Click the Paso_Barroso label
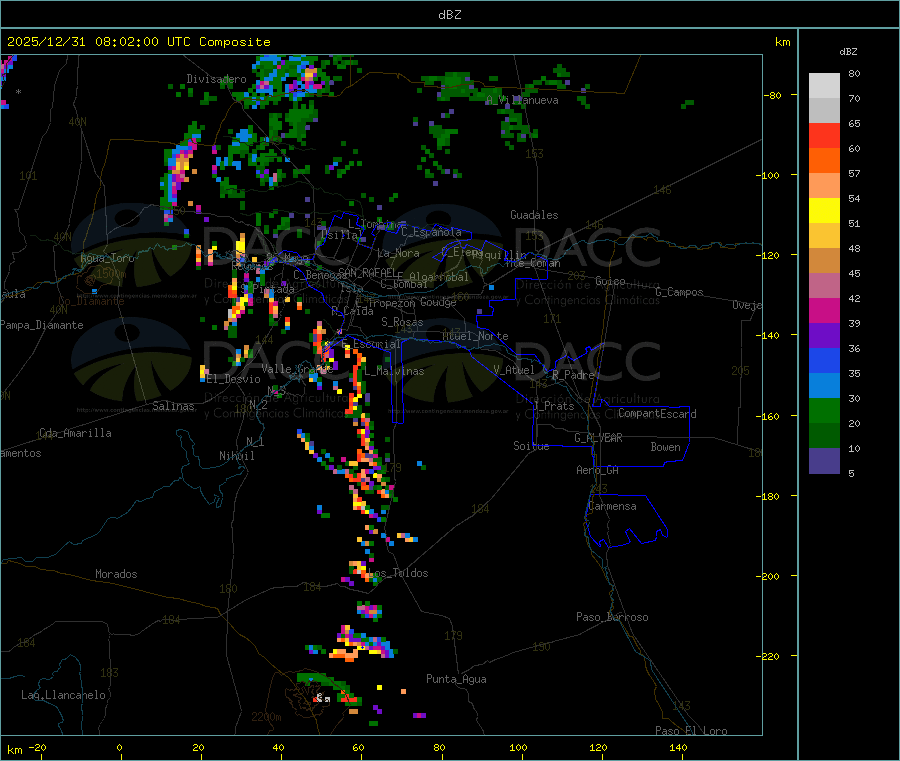This screenshot has height=761, width=900. click(612, 617)
